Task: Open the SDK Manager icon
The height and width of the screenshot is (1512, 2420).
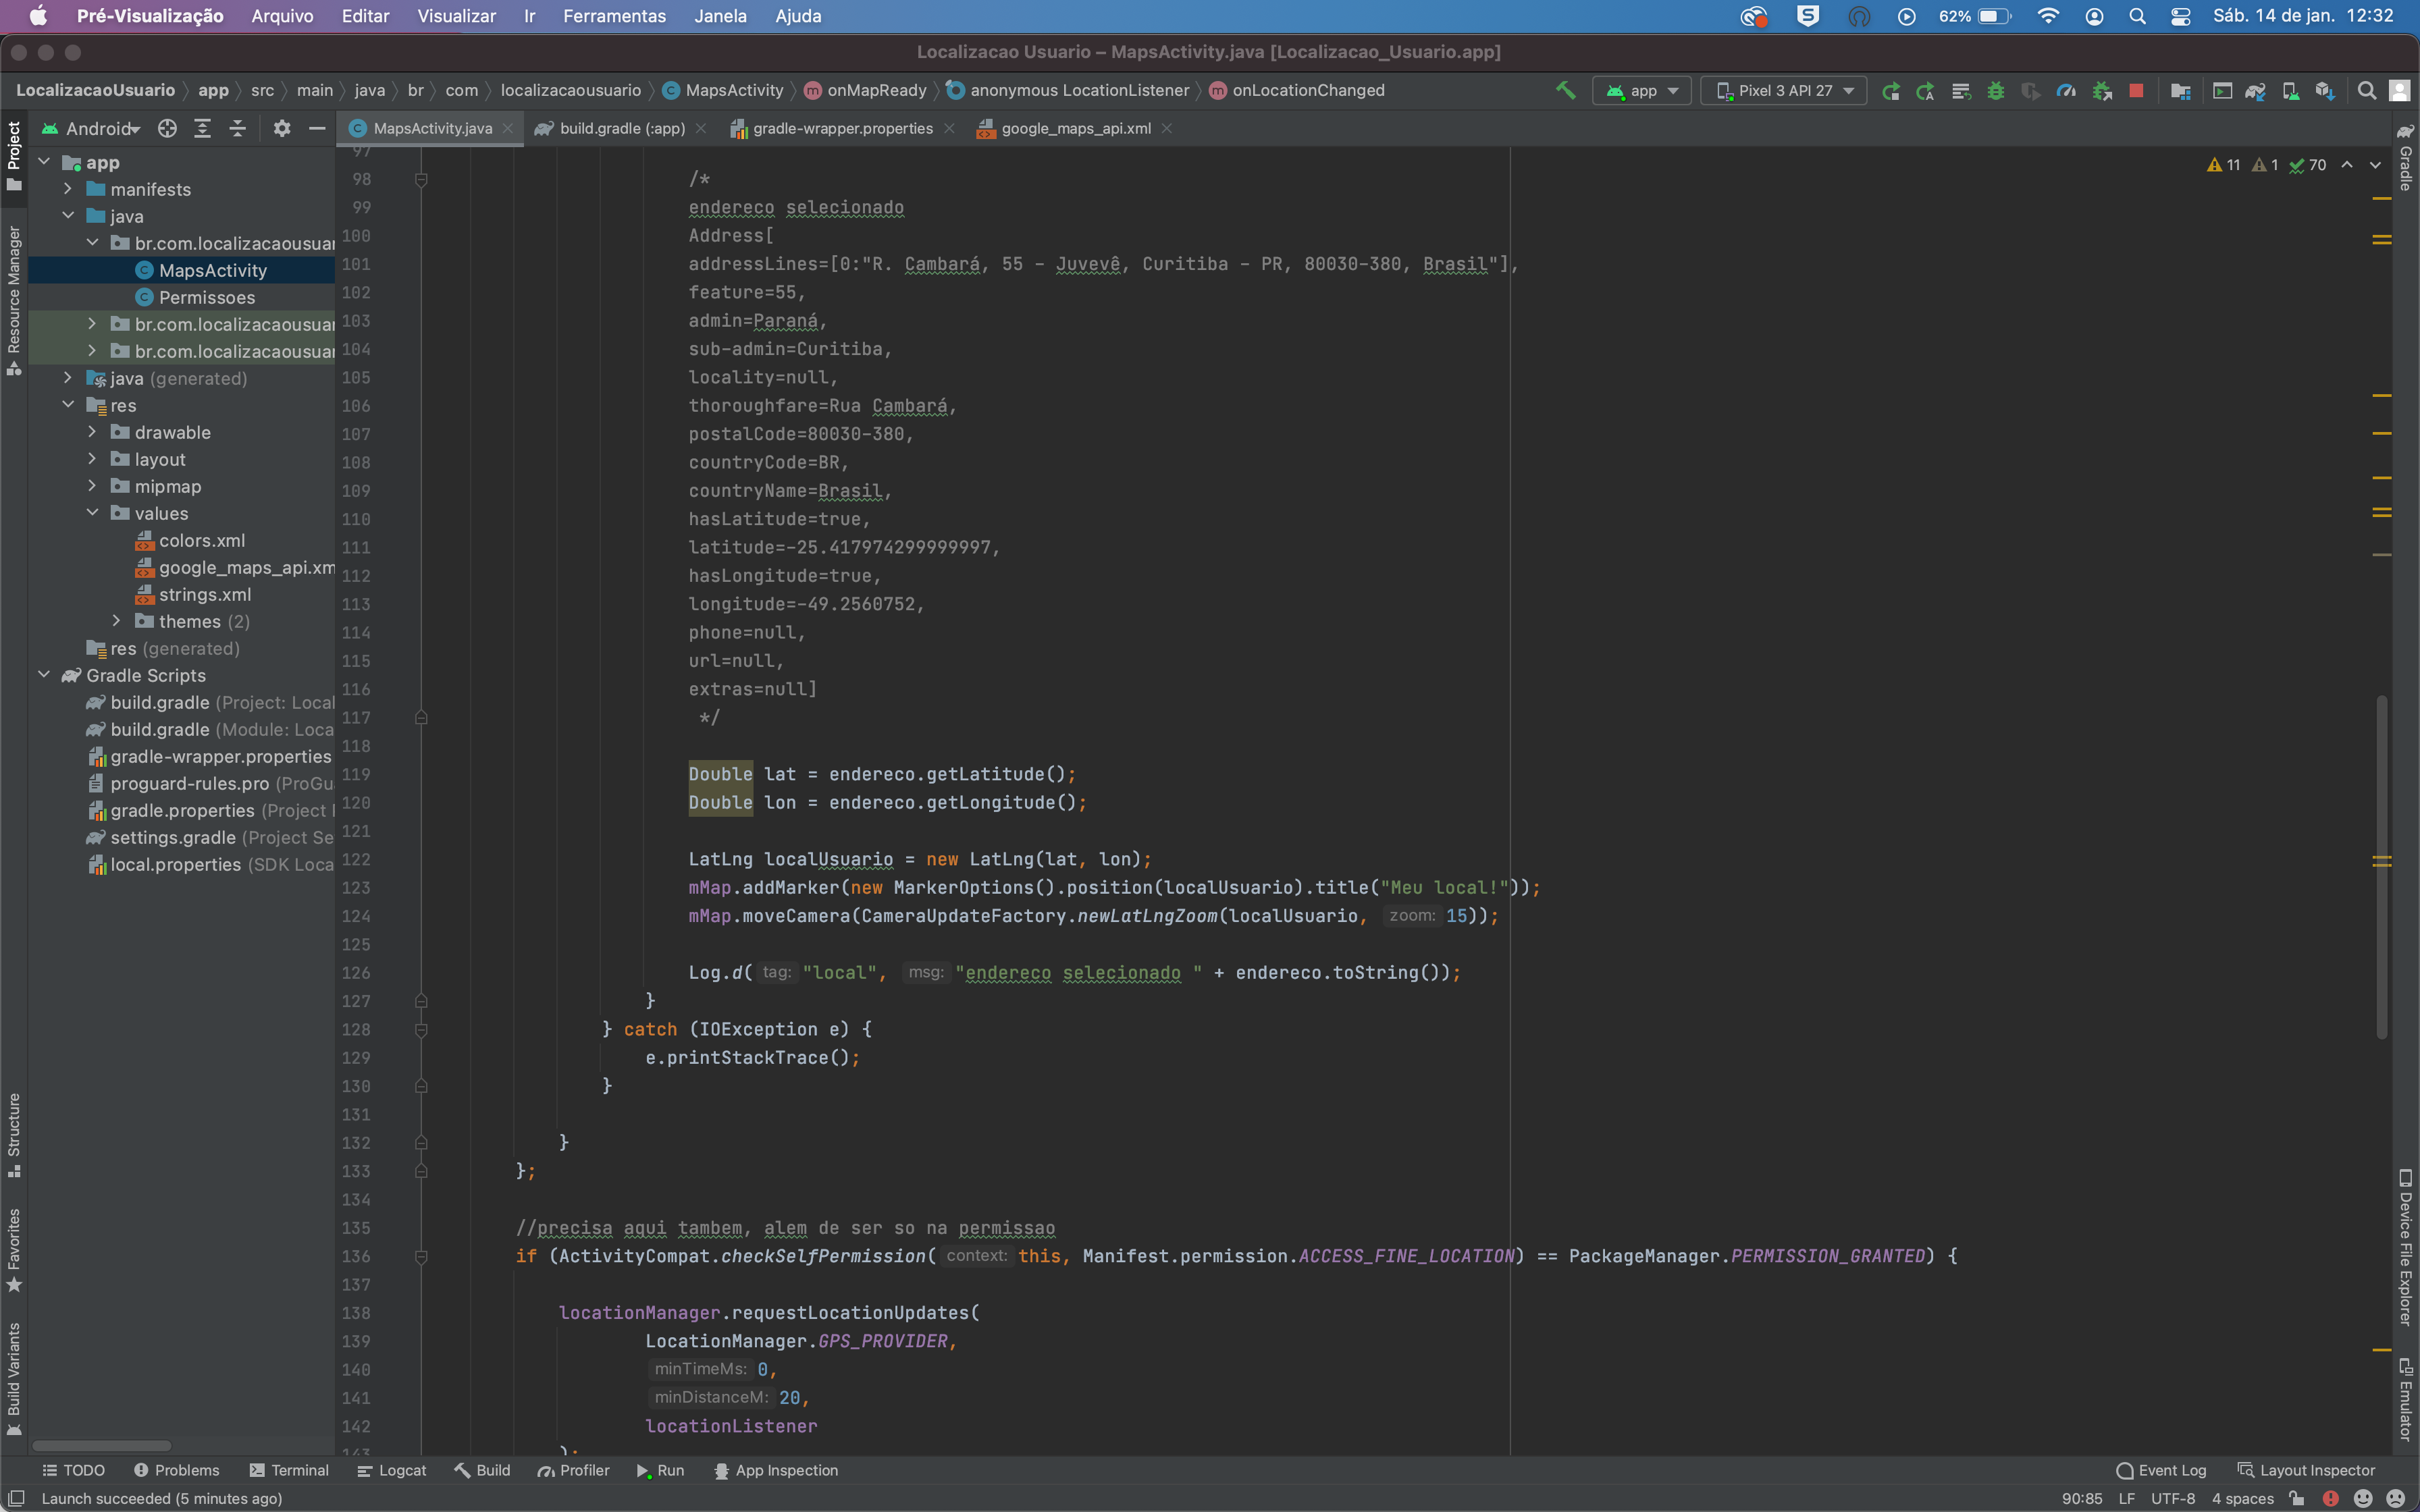Action: (2325, 91)
